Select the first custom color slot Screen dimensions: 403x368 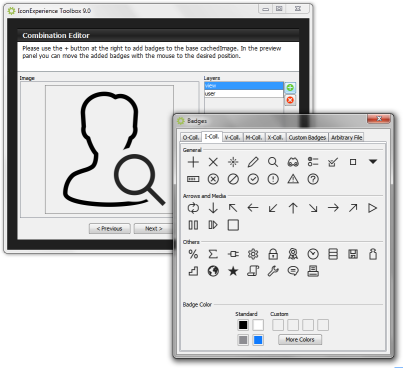[278, 325]
